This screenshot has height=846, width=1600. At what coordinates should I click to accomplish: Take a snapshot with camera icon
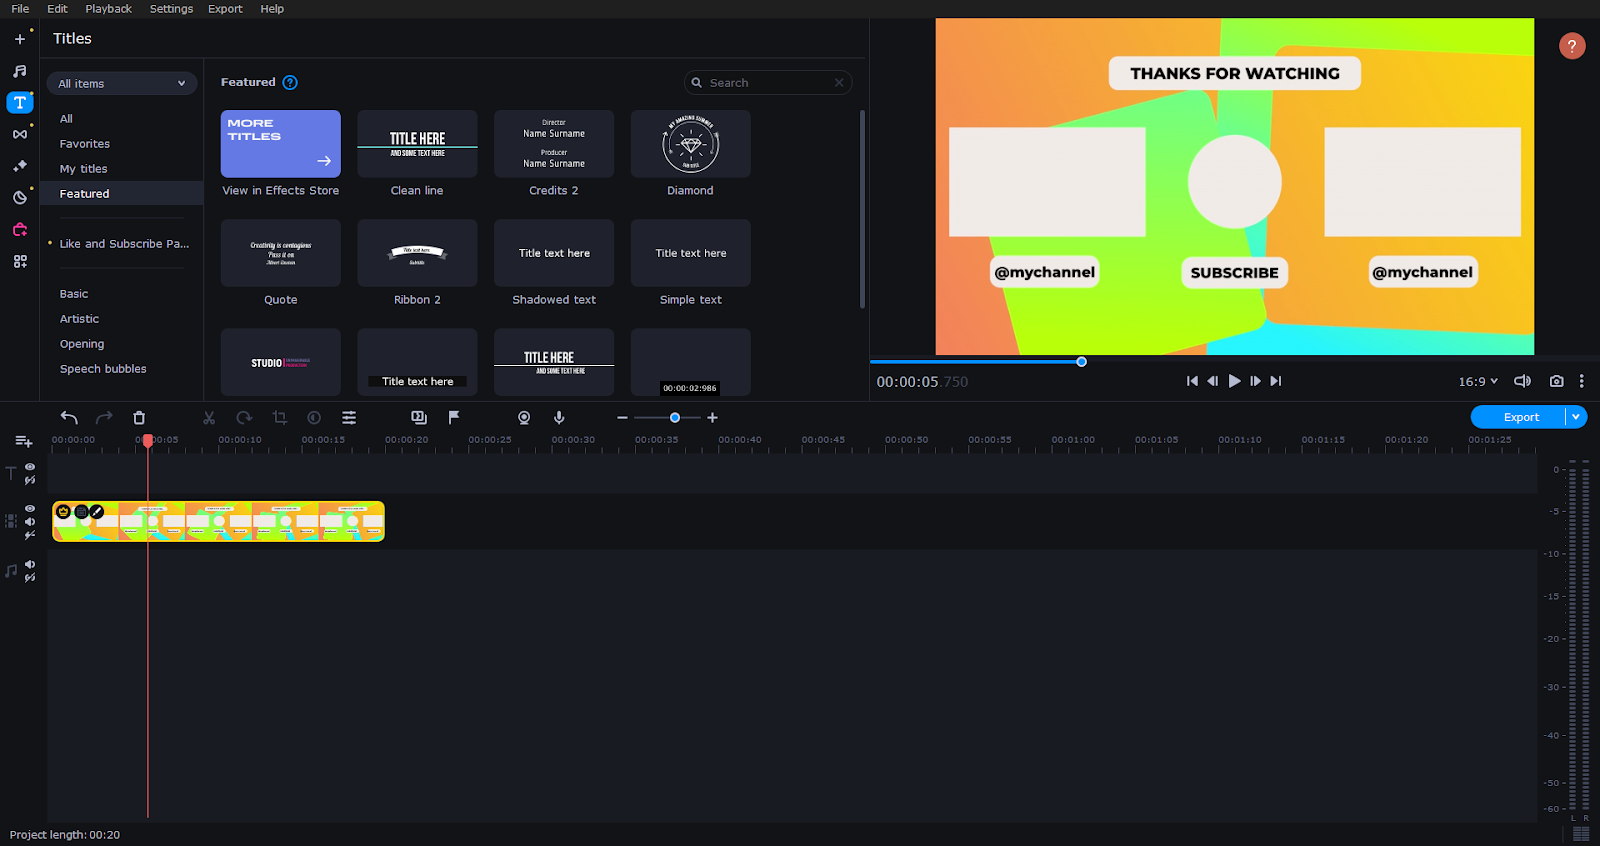point(1556,381)
